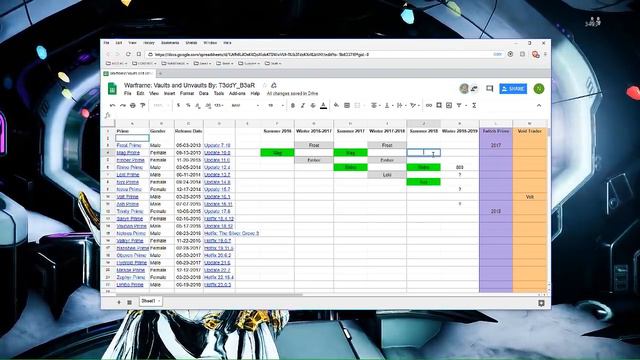
Task: Select the Void Trader header cell
Action: [529, 131]
